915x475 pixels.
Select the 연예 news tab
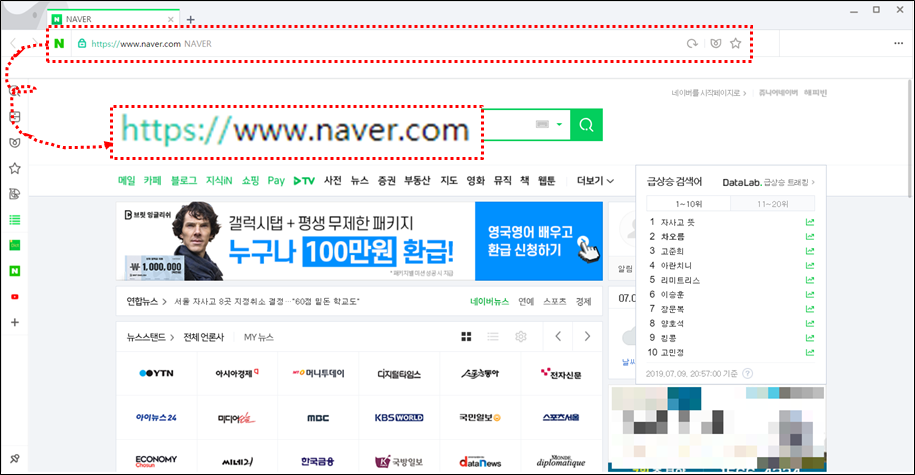[x=526, y=302]
